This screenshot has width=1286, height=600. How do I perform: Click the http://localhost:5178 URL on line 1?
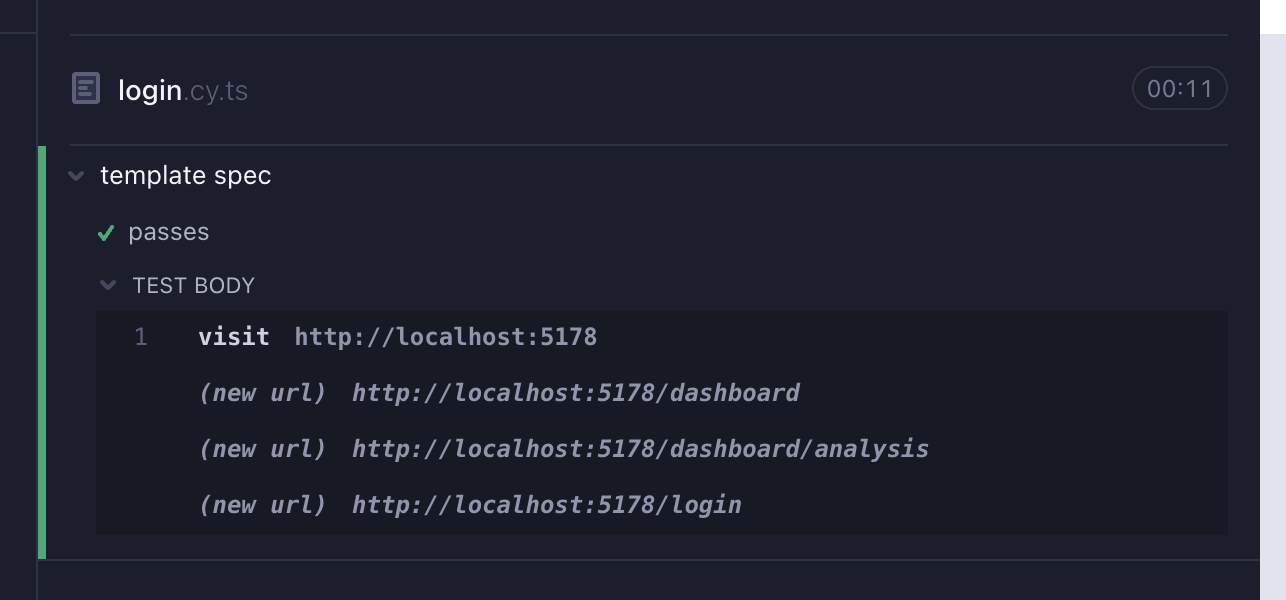point(445,336)
